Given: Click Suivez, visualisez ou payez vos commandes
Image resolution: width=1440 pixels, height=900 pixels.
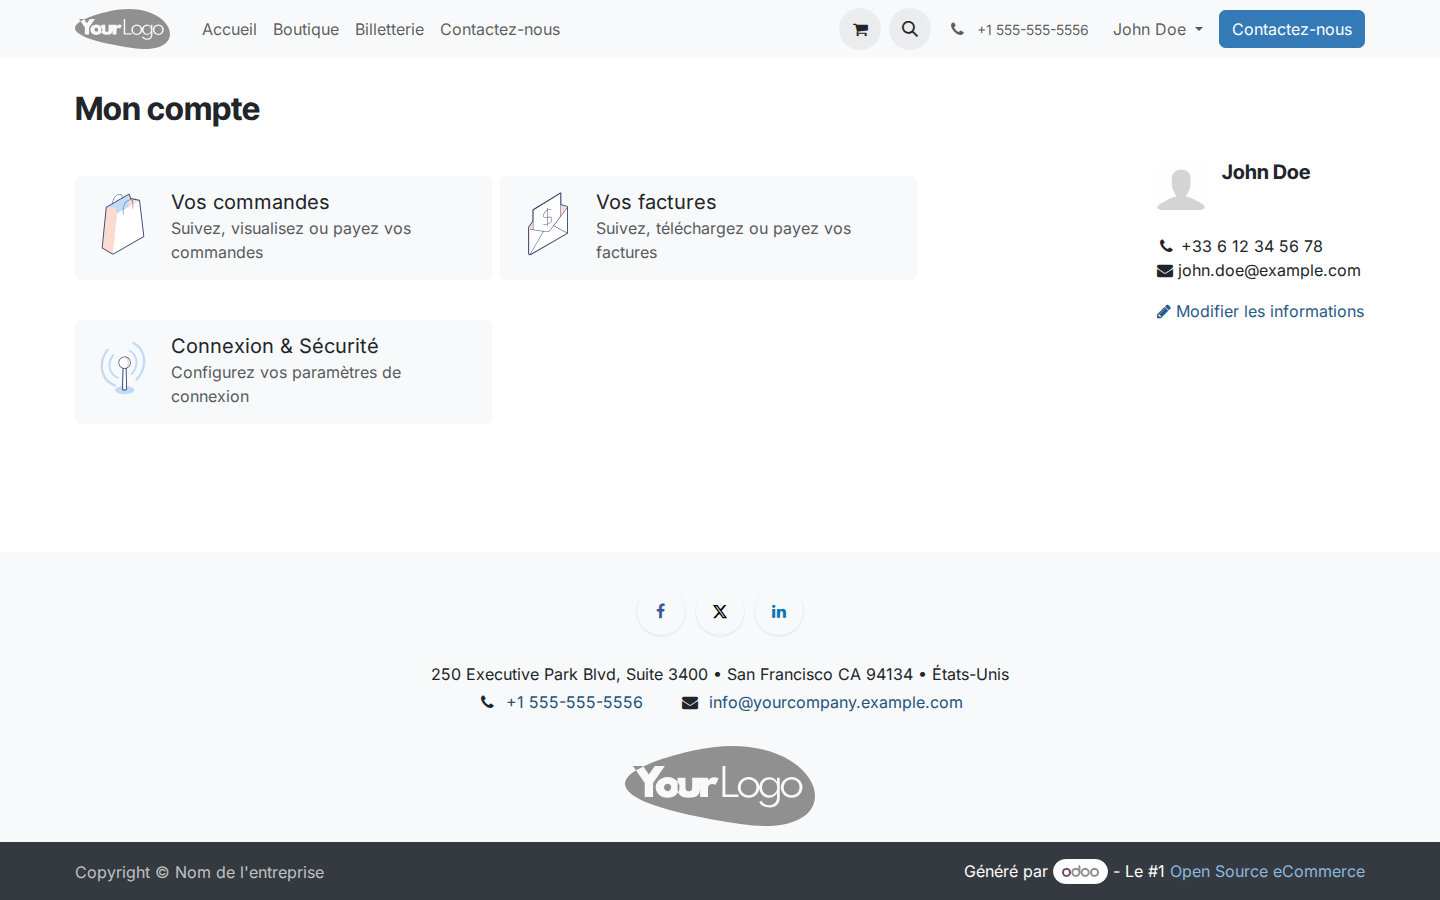Looking at the screenshot, I should point(291,240).
